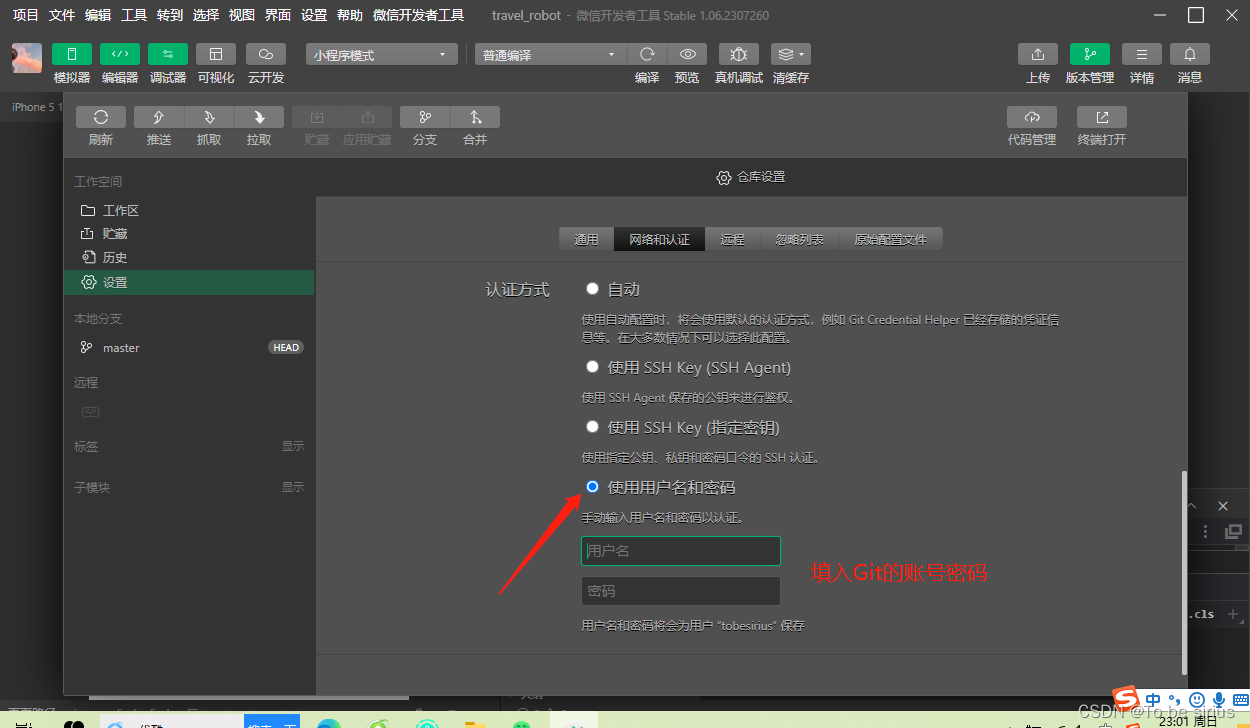Open the 小程序模式 mode dropdown

[382, 55]
